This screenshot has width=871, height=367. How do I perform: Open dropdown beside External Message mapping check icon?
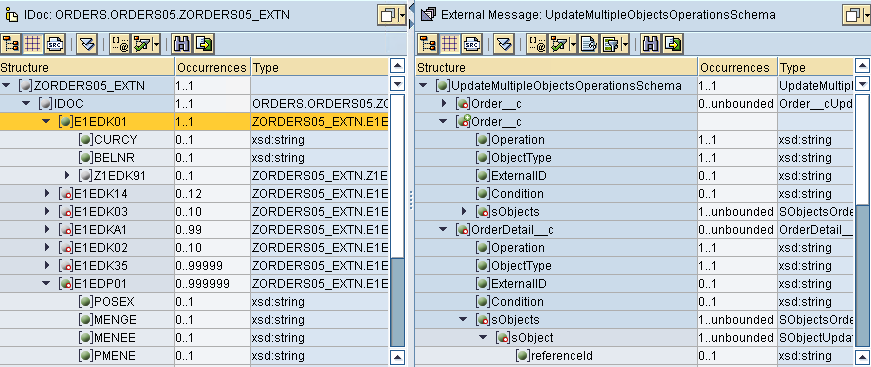(573, 44)
